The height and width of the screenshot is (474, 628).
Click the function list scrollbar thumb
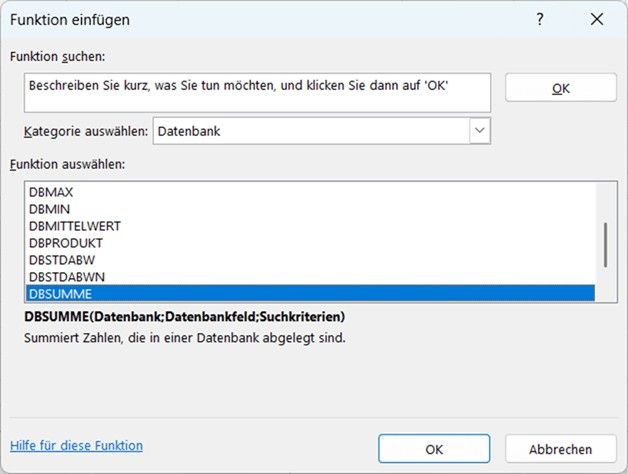604,243
